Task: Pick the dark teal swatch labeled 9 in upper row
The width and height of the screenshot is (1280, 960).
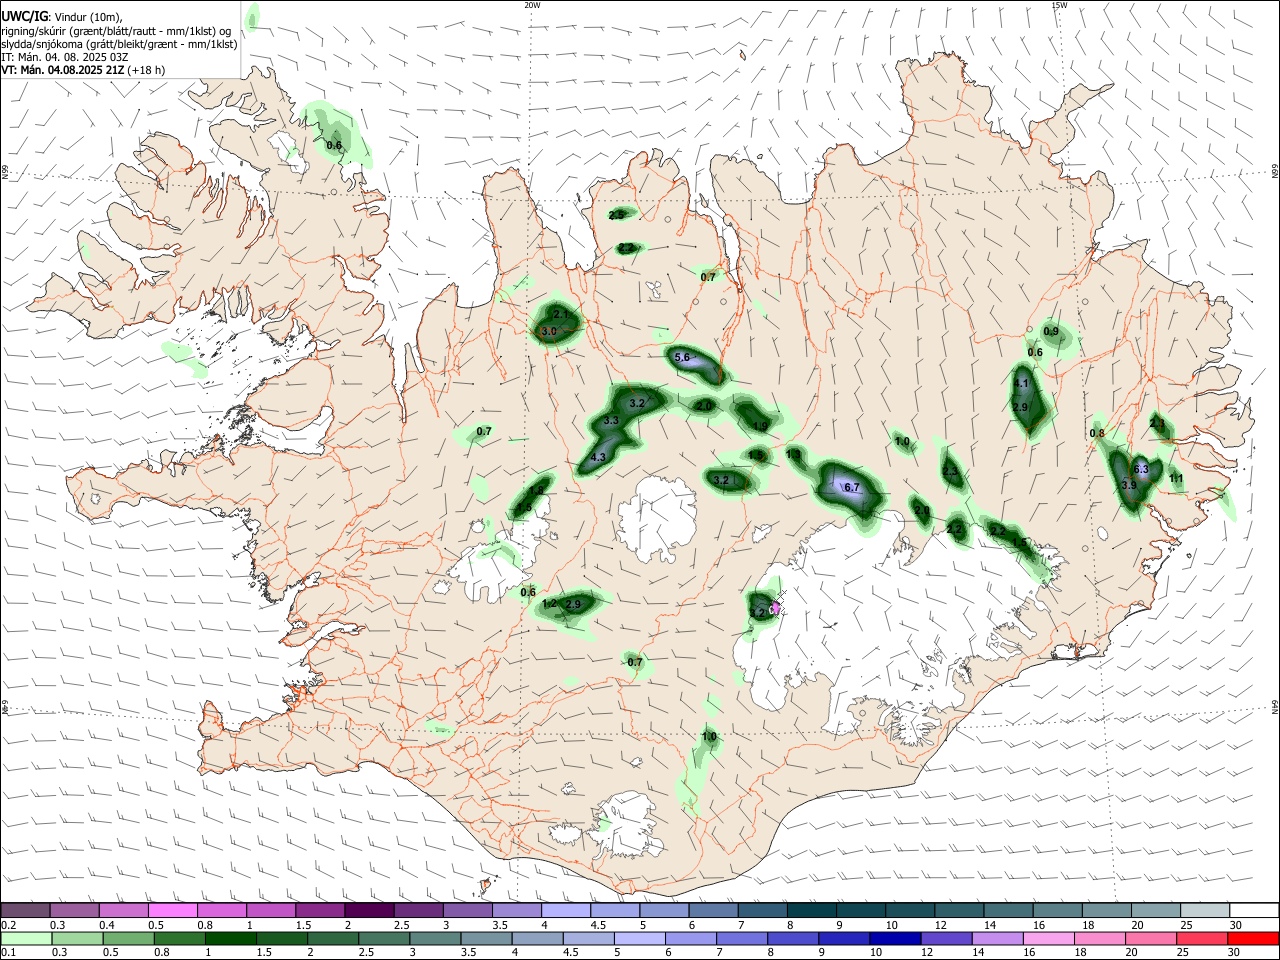Action: [x=861, y=910]
